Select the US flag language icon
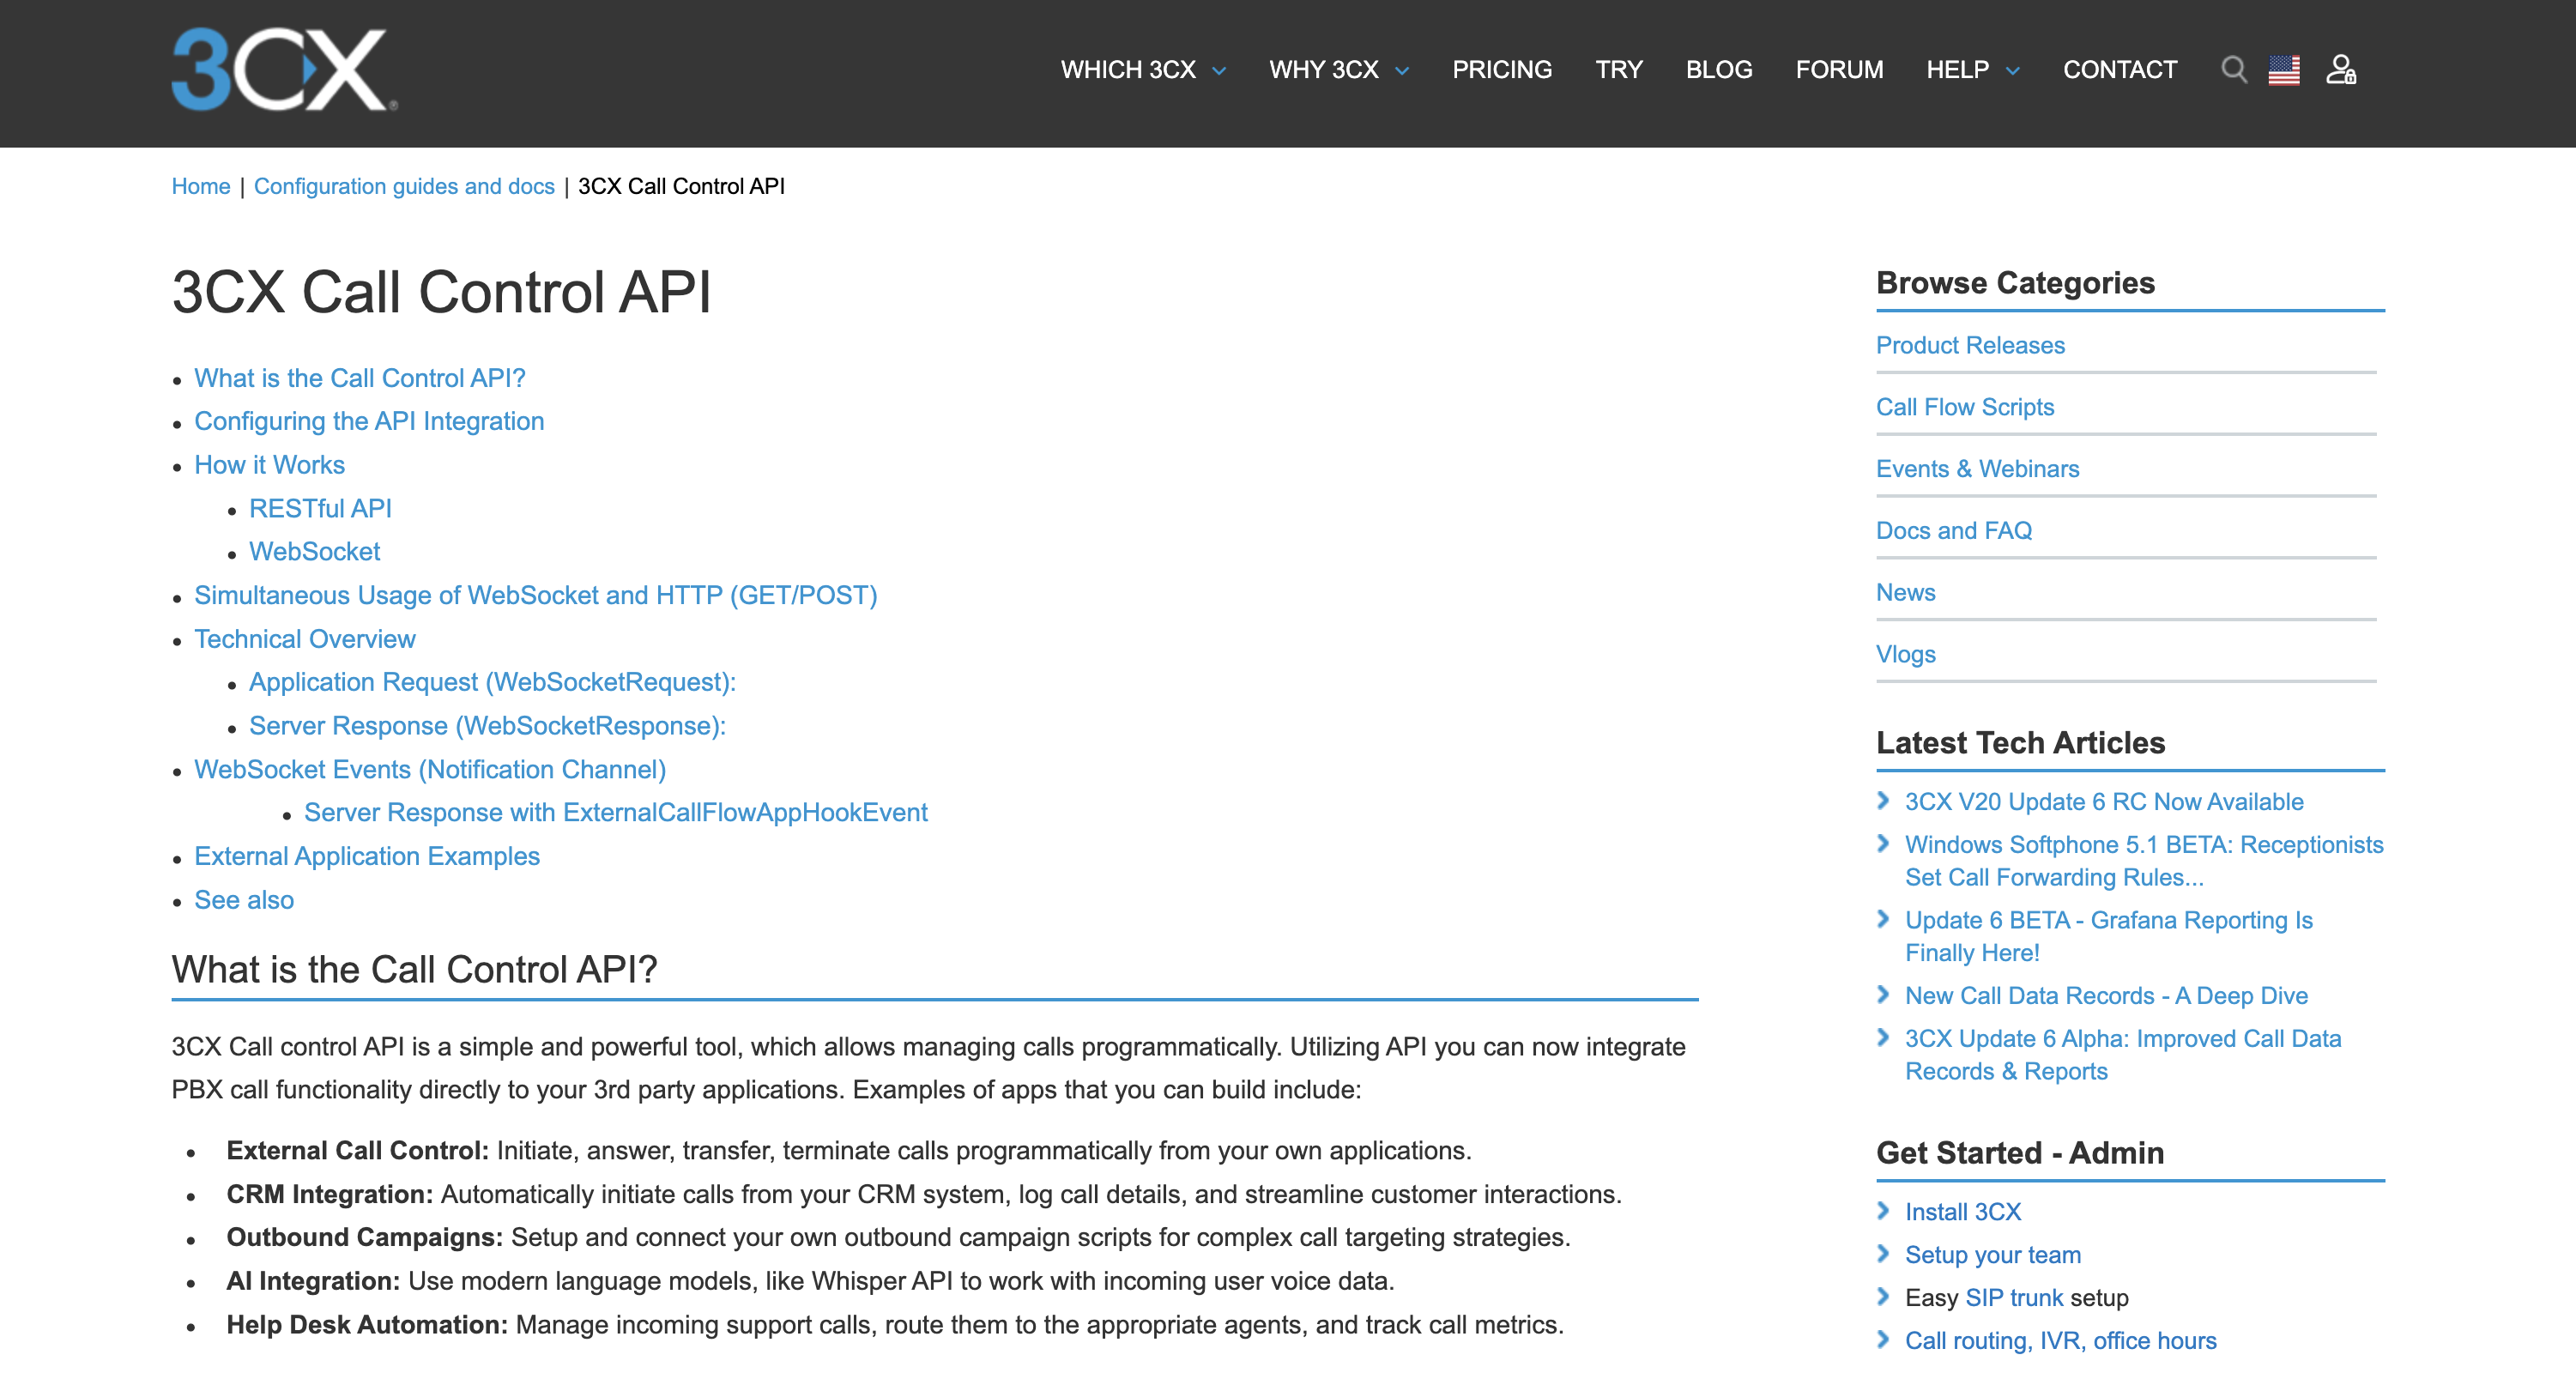The height and width of the screenshot is (1373, 2576). [x=2284, y=70]
